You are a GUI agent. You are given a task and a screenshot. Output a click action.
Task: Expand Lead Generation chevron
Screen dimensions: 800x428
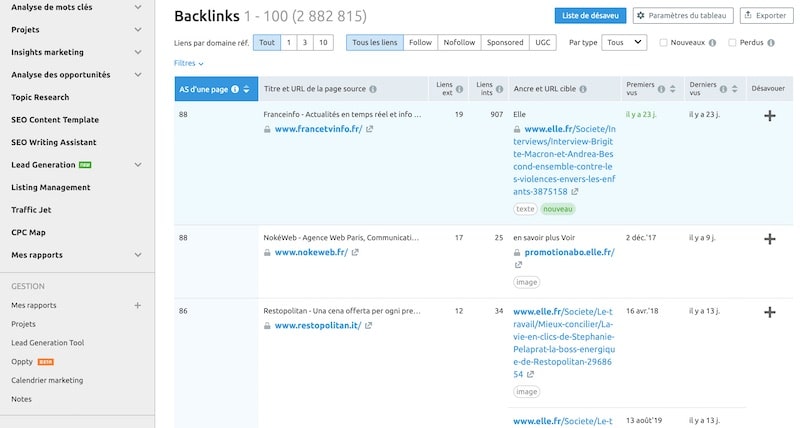pyautogui.click(x=138, y=165)
